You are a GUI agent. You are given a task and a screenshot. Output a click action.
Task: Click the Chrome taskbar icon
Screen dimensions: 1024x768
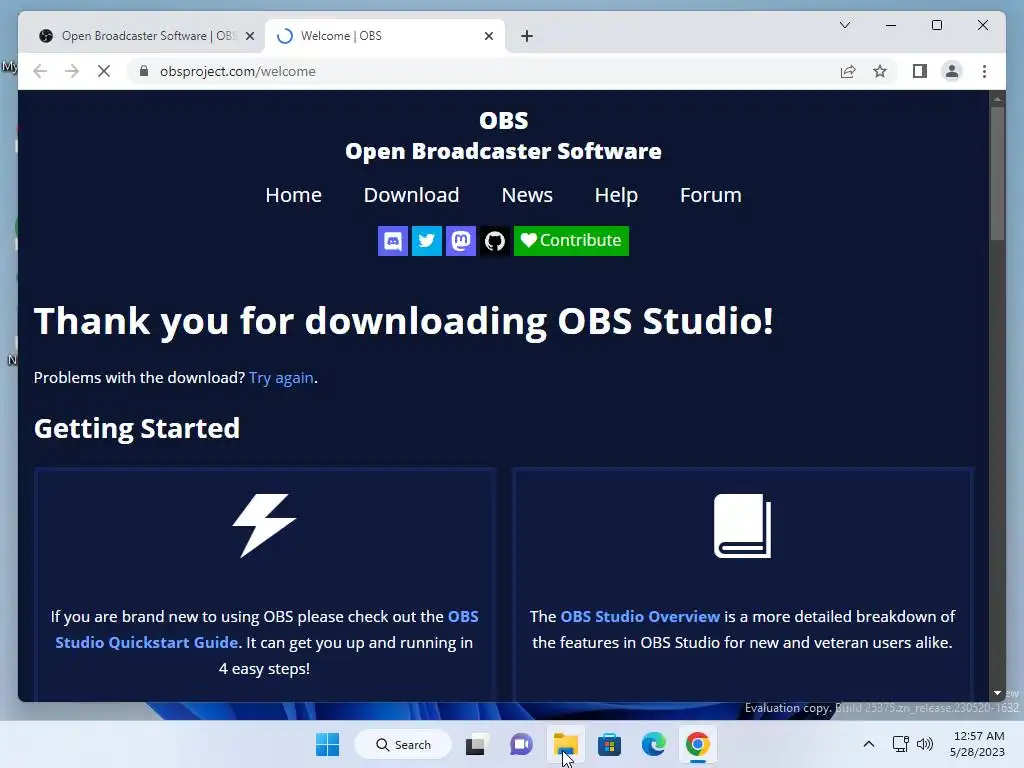697,744
